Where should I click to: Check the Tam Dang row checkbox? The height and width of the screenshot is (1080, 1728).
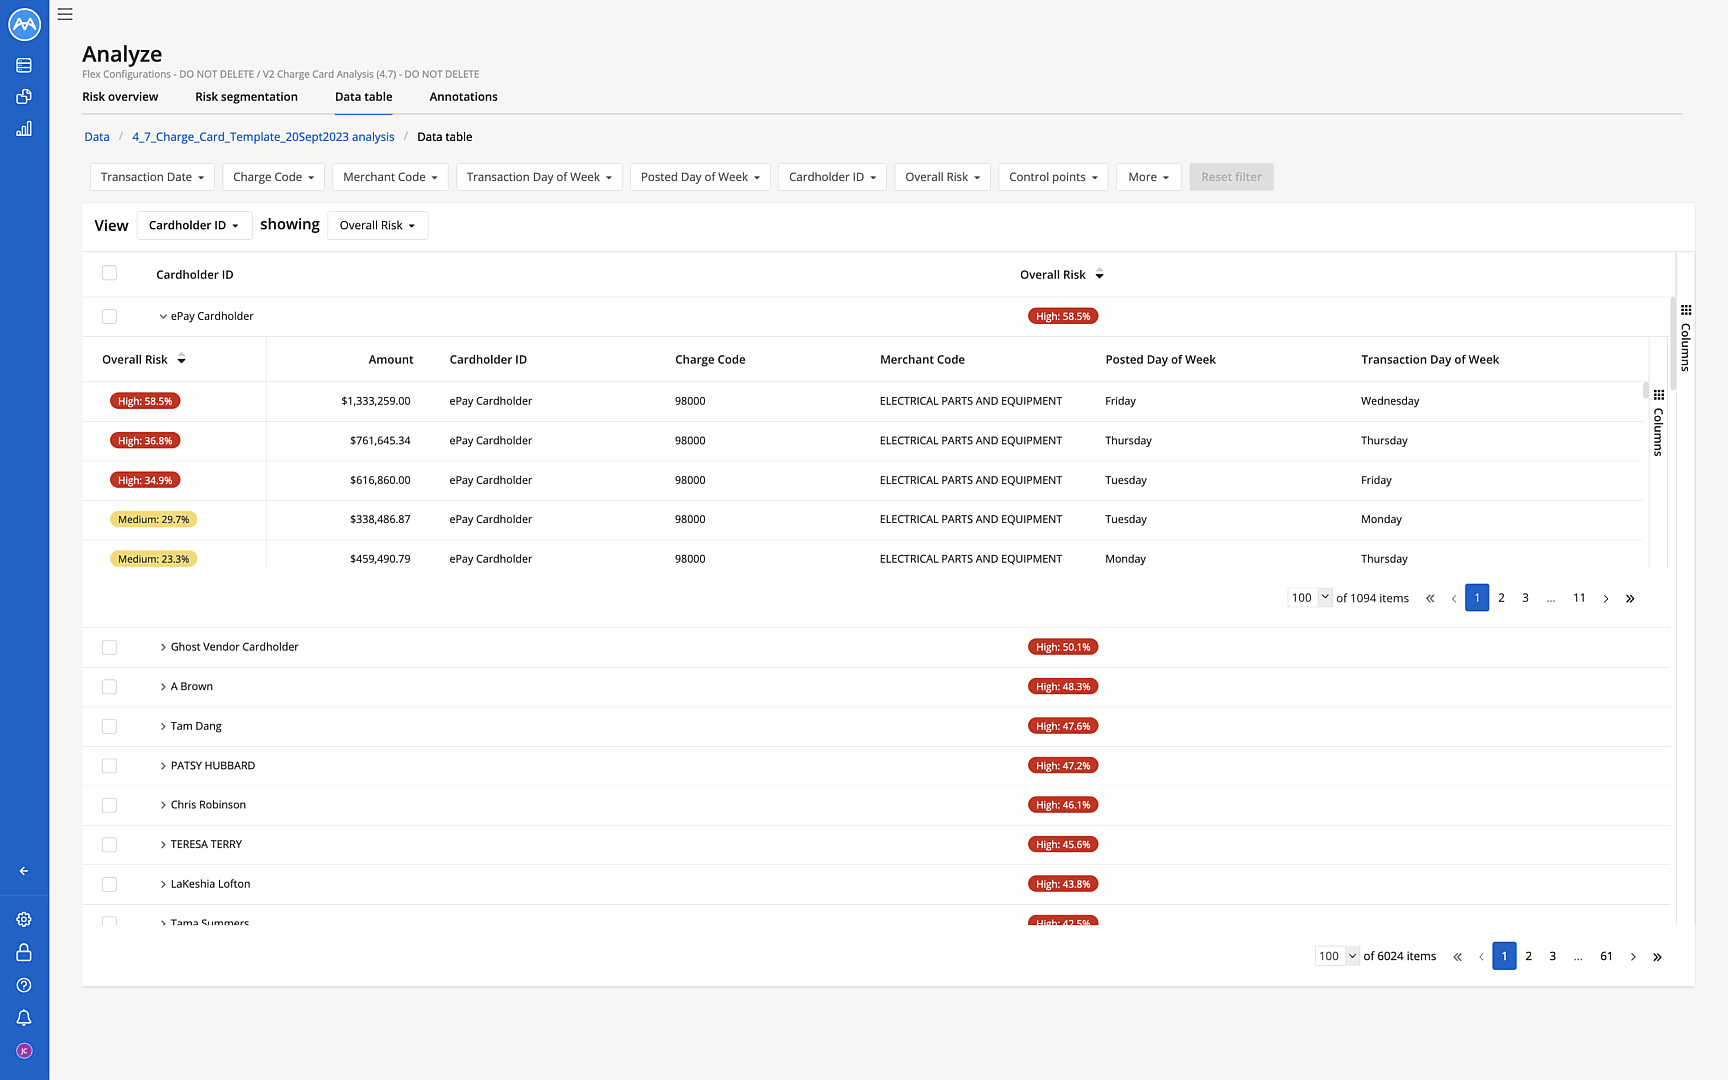point(109,726)
